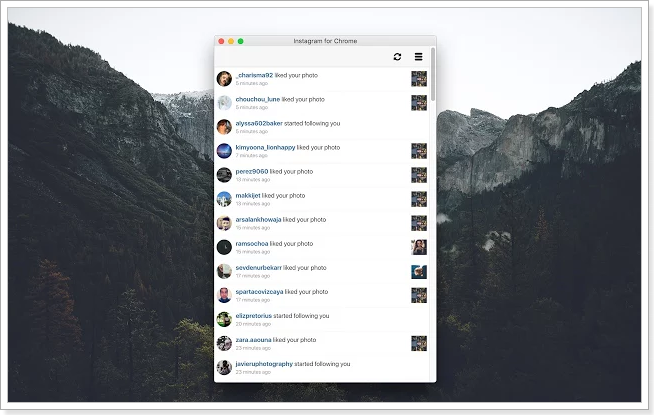Open photo thumbnail liked by ramsochoa
The image size is (654, 415).
click(419, 247)
